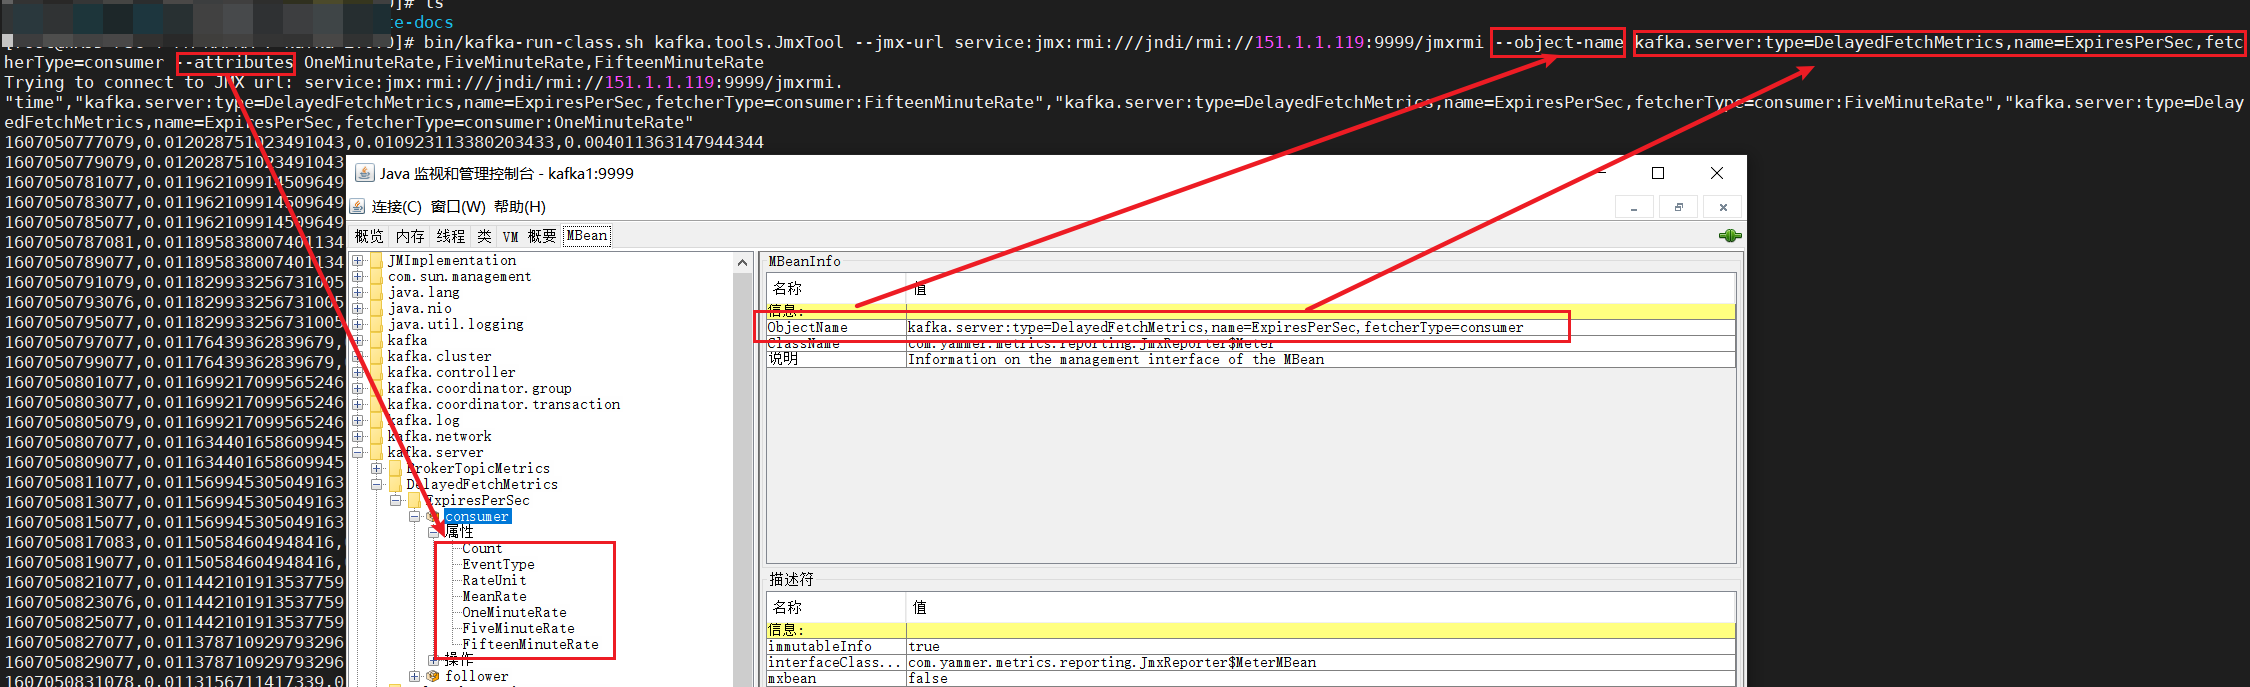Click the immutableInfo row label
Viewport: 2250px width, 687px height.
tap(836, 647)
